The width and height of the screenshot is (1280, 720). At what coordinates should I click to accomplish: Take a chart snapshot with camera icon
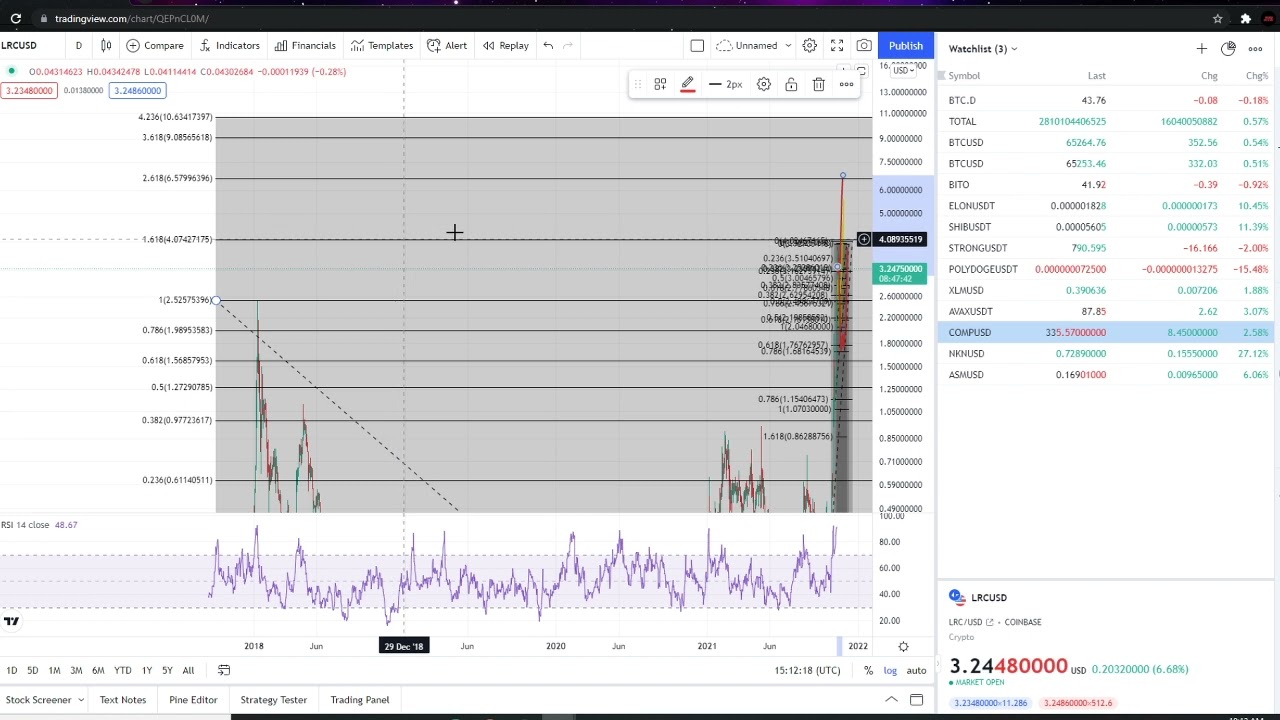pos(864,45)
